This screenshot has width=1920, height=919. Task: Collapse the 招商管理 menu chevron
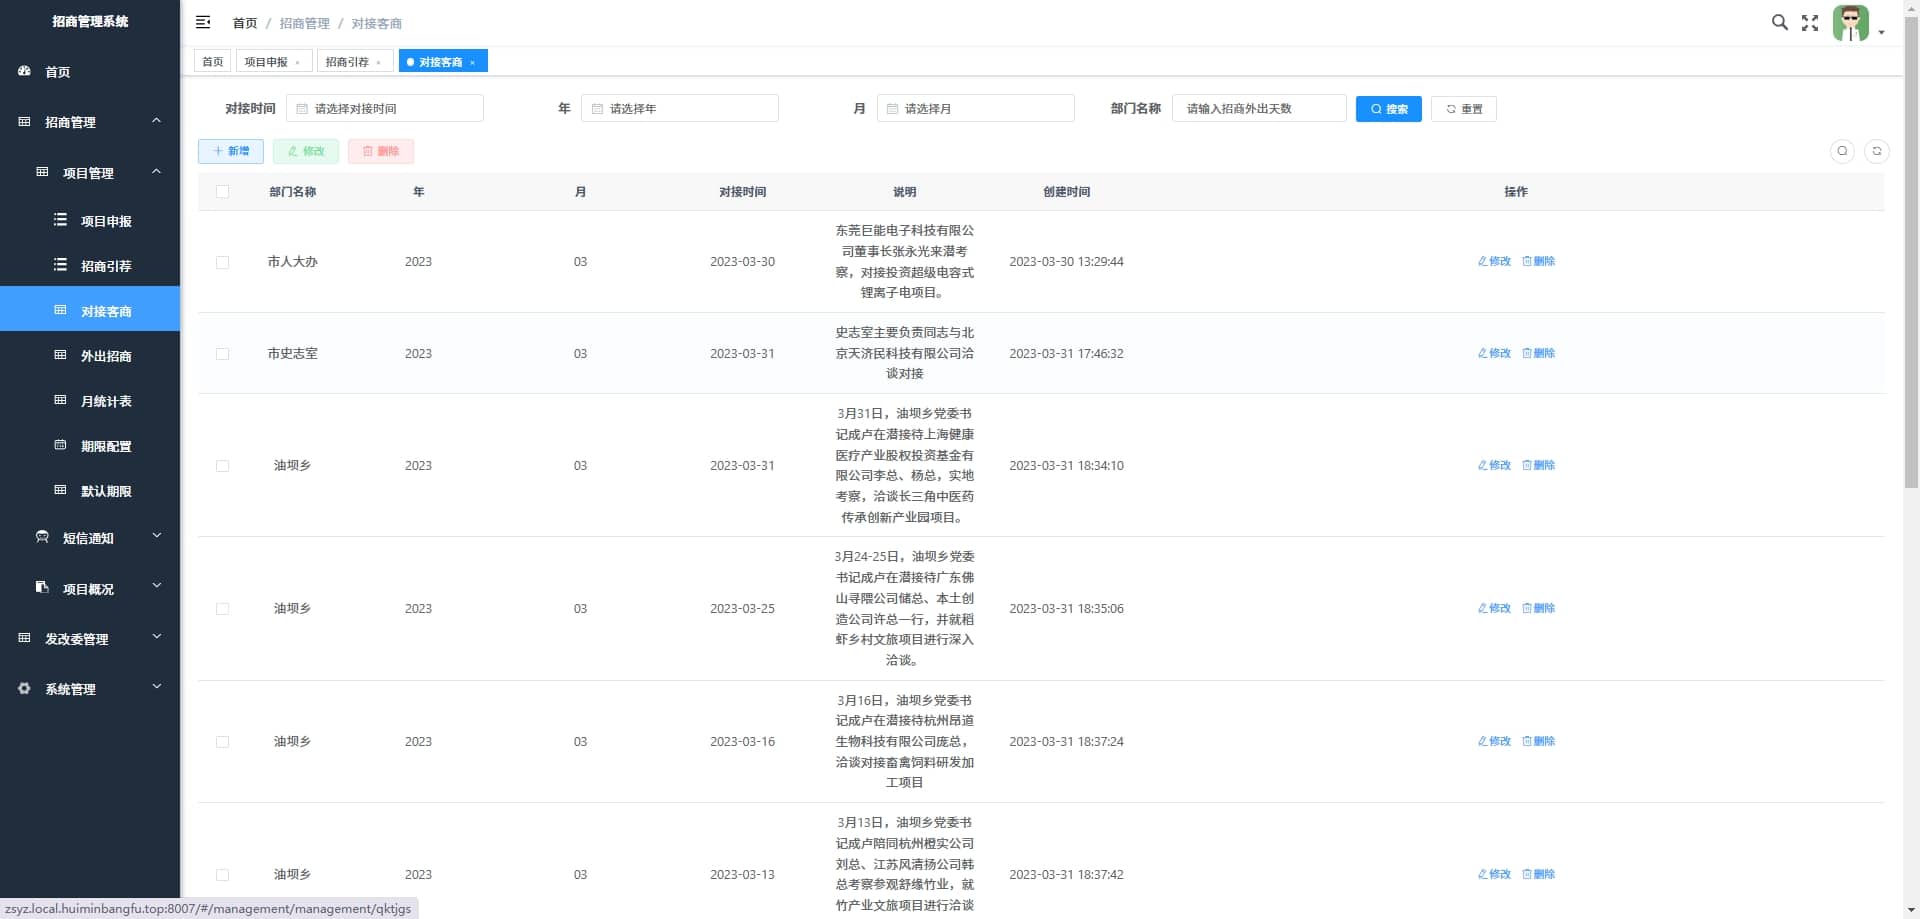click(x=156, y=120)
